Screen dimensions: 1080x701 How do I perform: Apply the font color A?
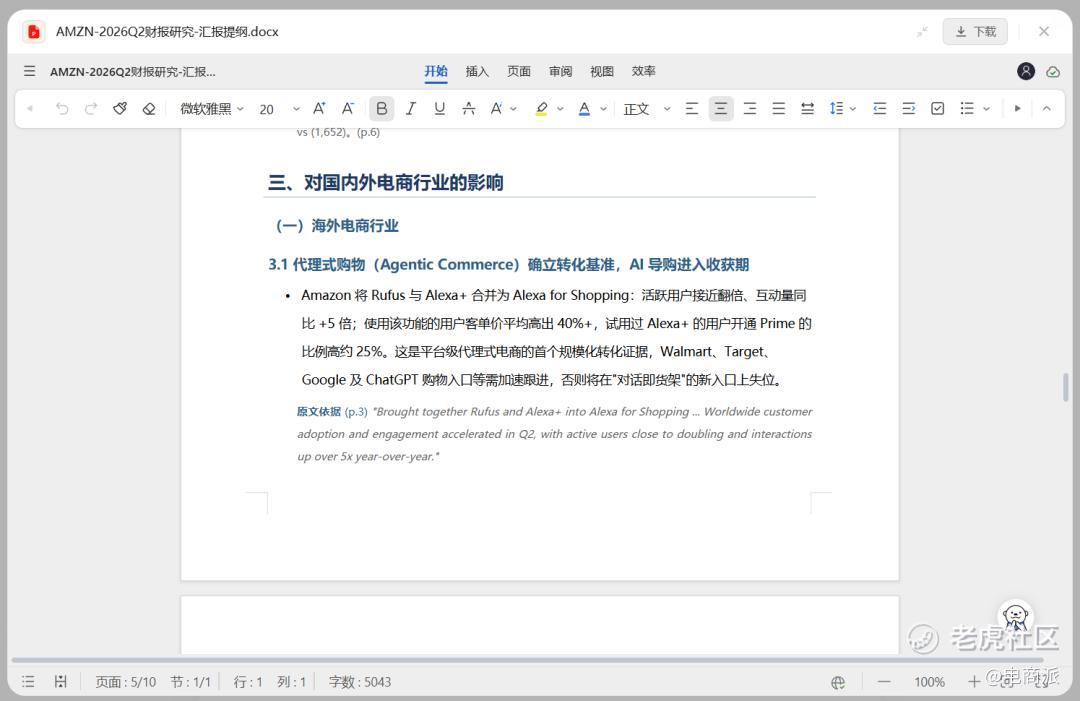click(584, 108)
